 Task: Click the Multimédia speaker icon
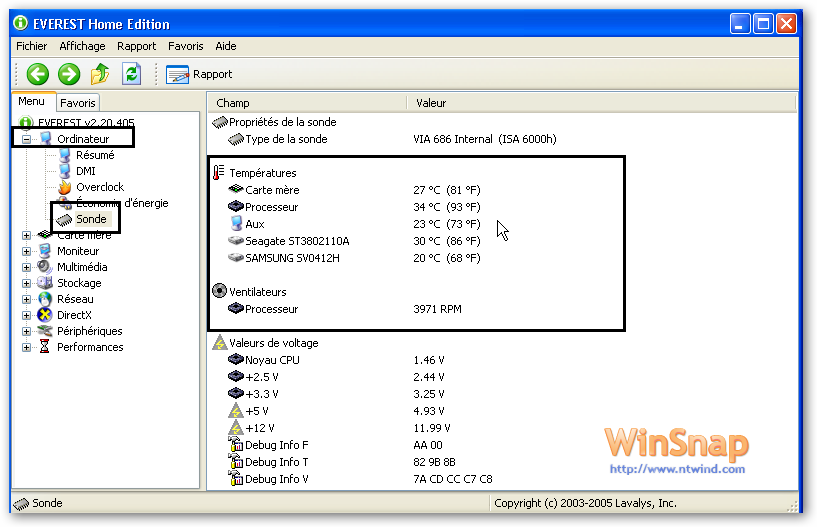45,267
